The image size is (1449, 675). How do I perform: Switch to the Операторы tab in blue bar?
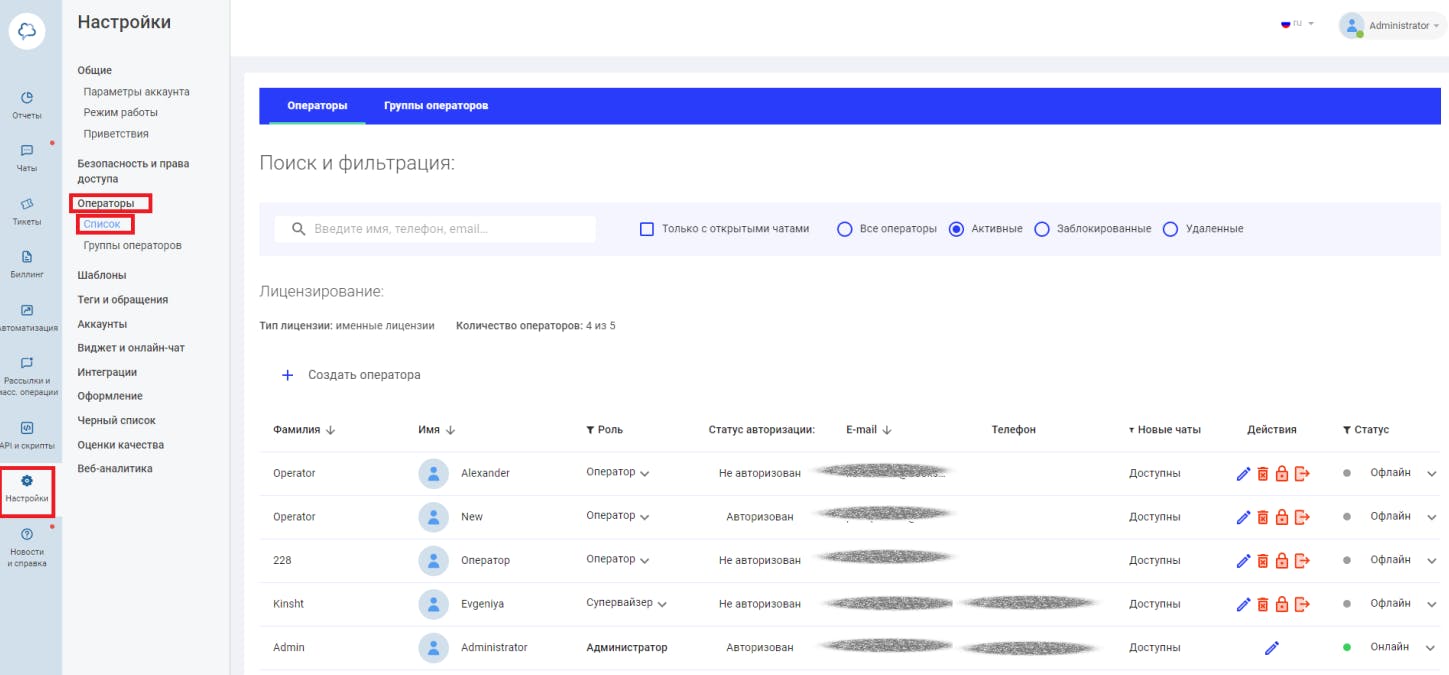click(x=317, y=106)
